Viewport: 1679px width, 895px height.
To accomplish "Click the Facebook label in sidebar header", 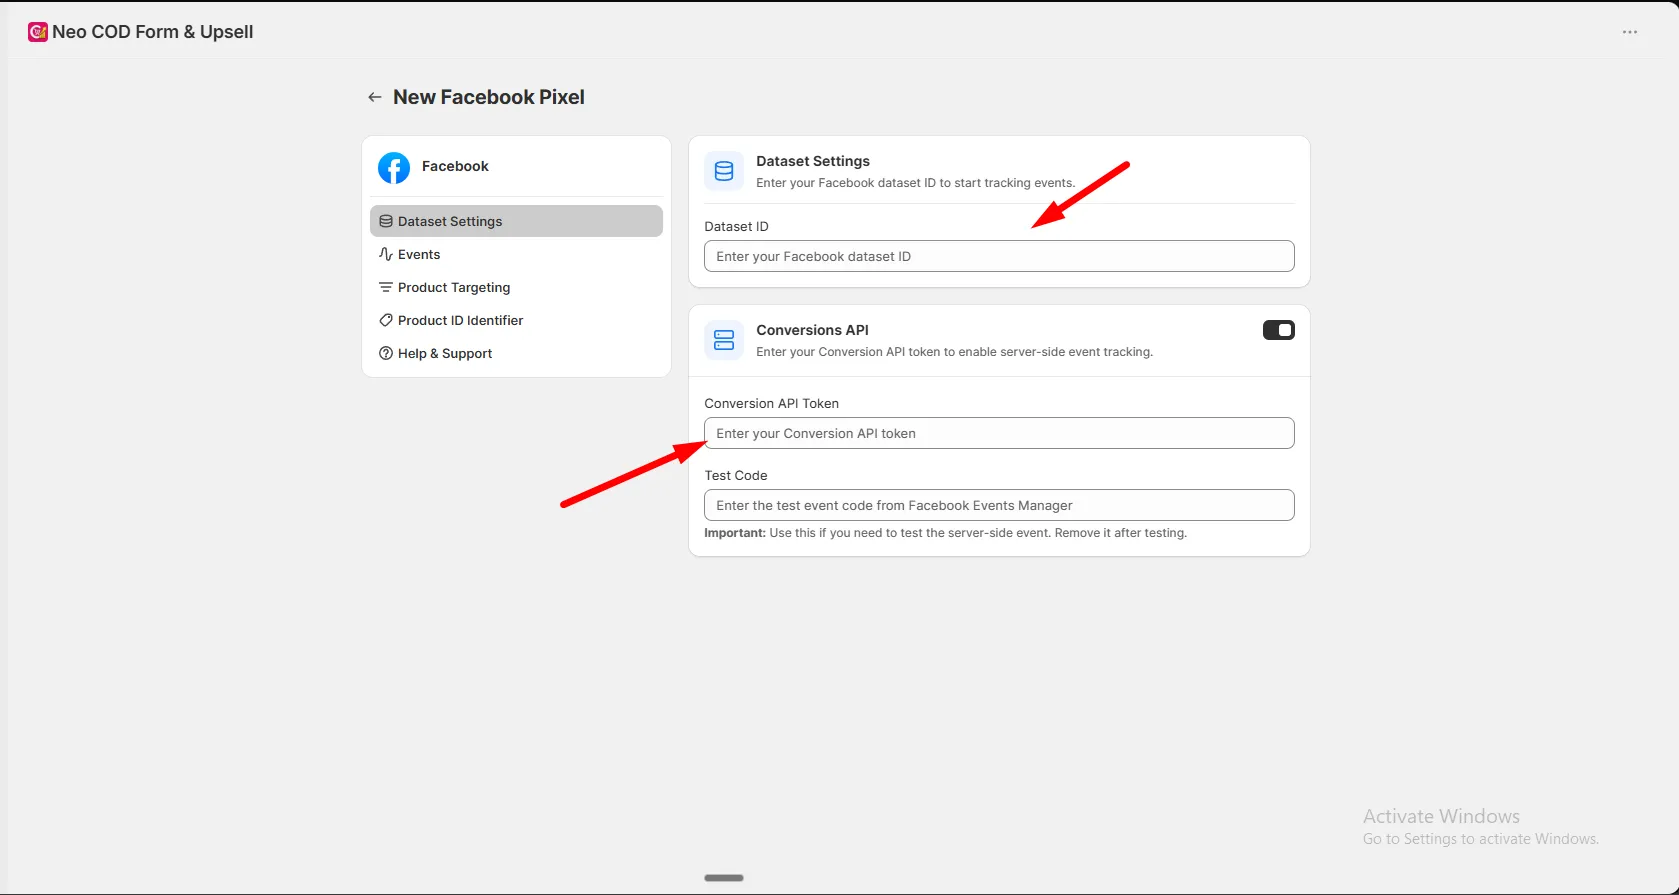I will [455, 166].
